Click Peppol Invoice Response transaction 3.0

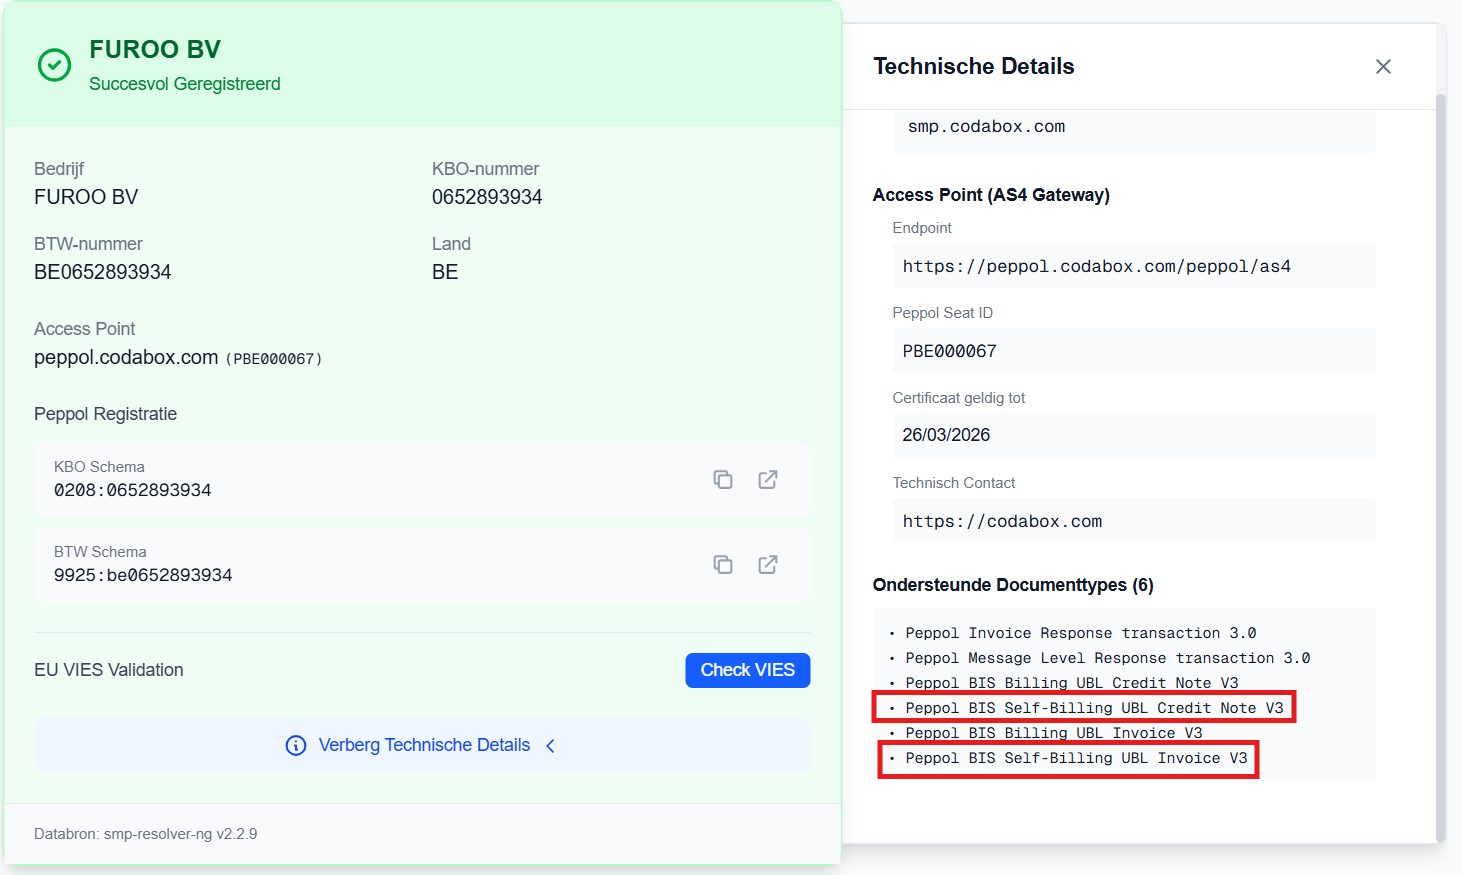pyautogui.click(x=1081, y=633)
